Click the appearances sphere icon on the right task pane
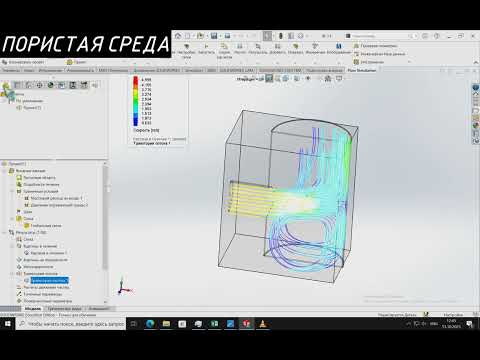The width and height of the screenshot is (480, 360). [x=476, y=125]
